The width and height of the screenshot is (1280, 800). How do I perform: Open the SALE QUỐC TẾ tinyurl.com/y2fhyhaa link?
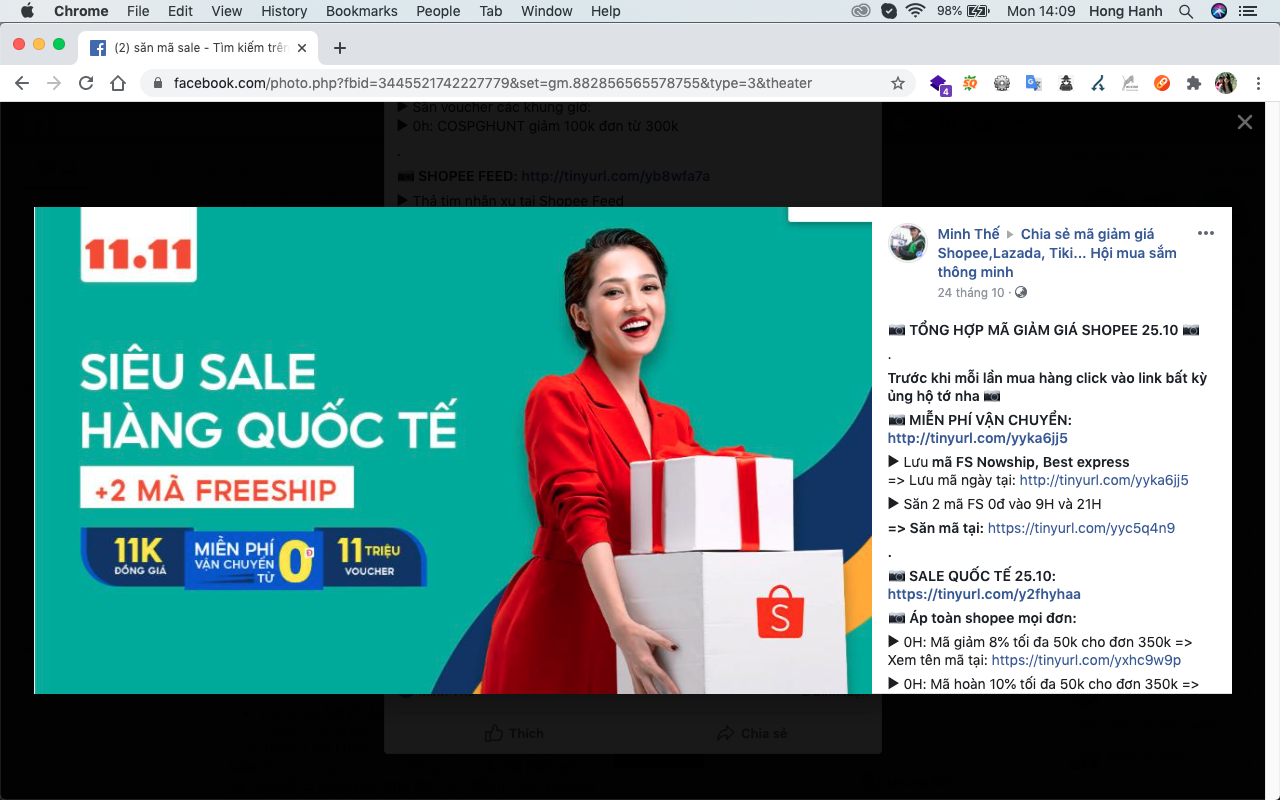click(x=984, y=594)
